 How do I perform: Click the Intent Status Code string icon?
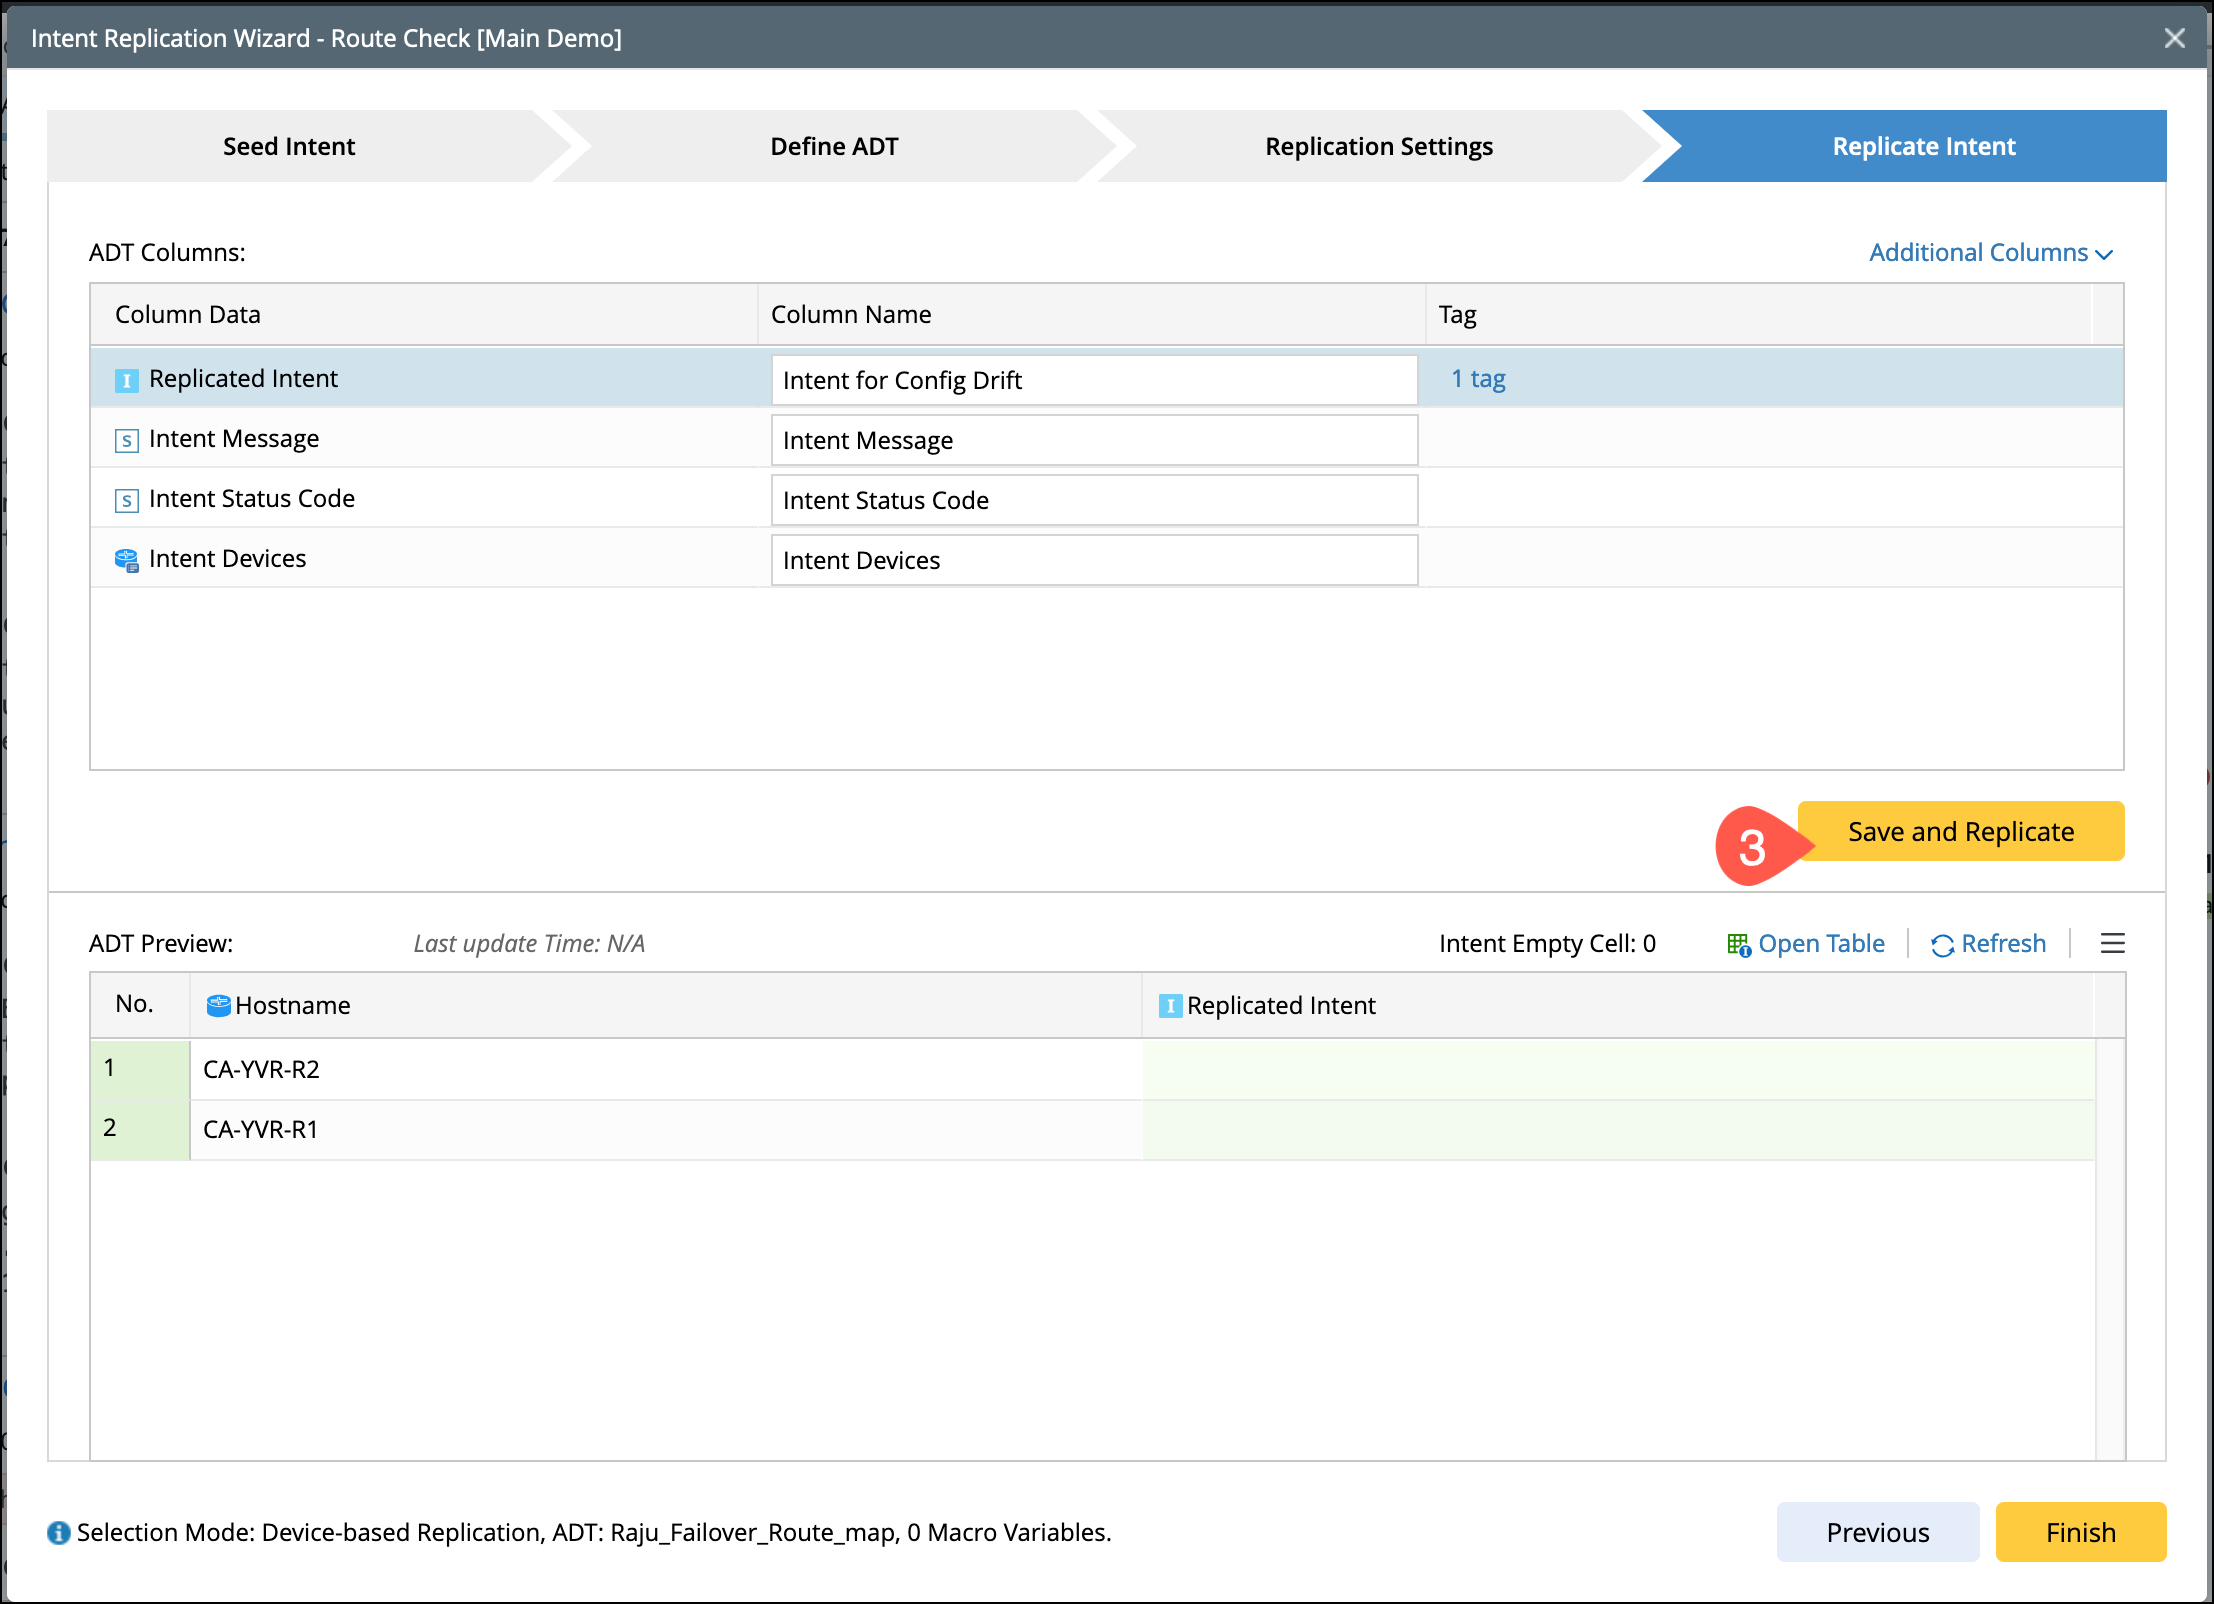127,500
